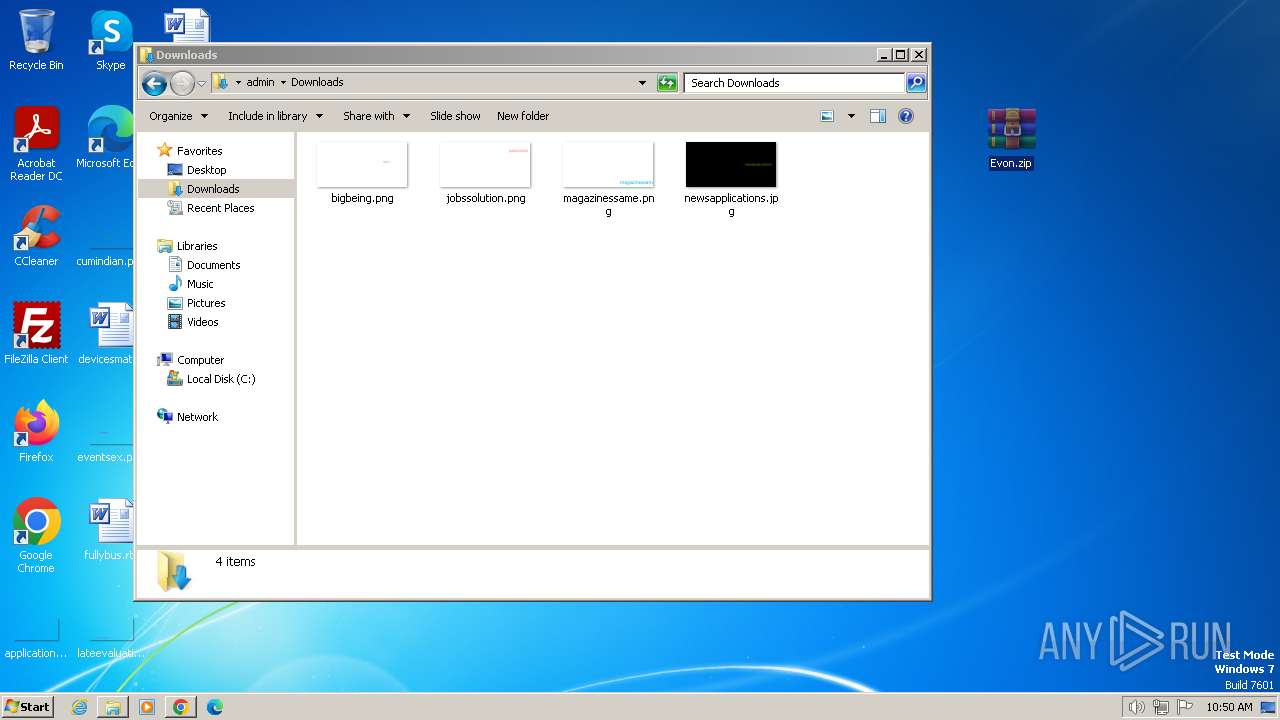This screenshot has width=1280, height=720.
Task: Expand the address bar previous locations dropdown
Action: 642,83
